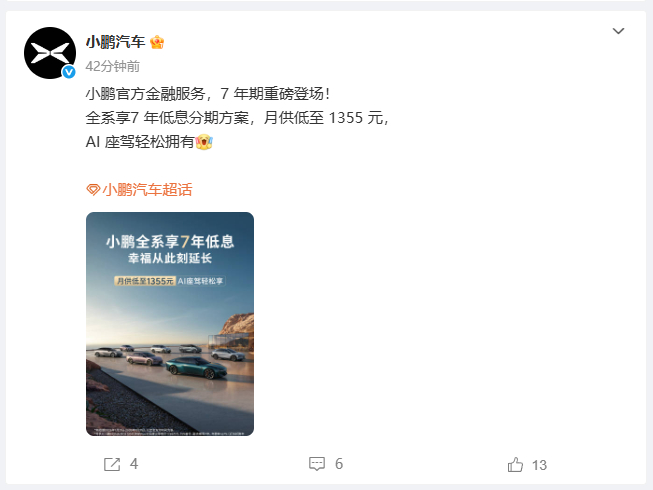
Task: Click the crown membership badge beside username
Action: tap(157, 42)
